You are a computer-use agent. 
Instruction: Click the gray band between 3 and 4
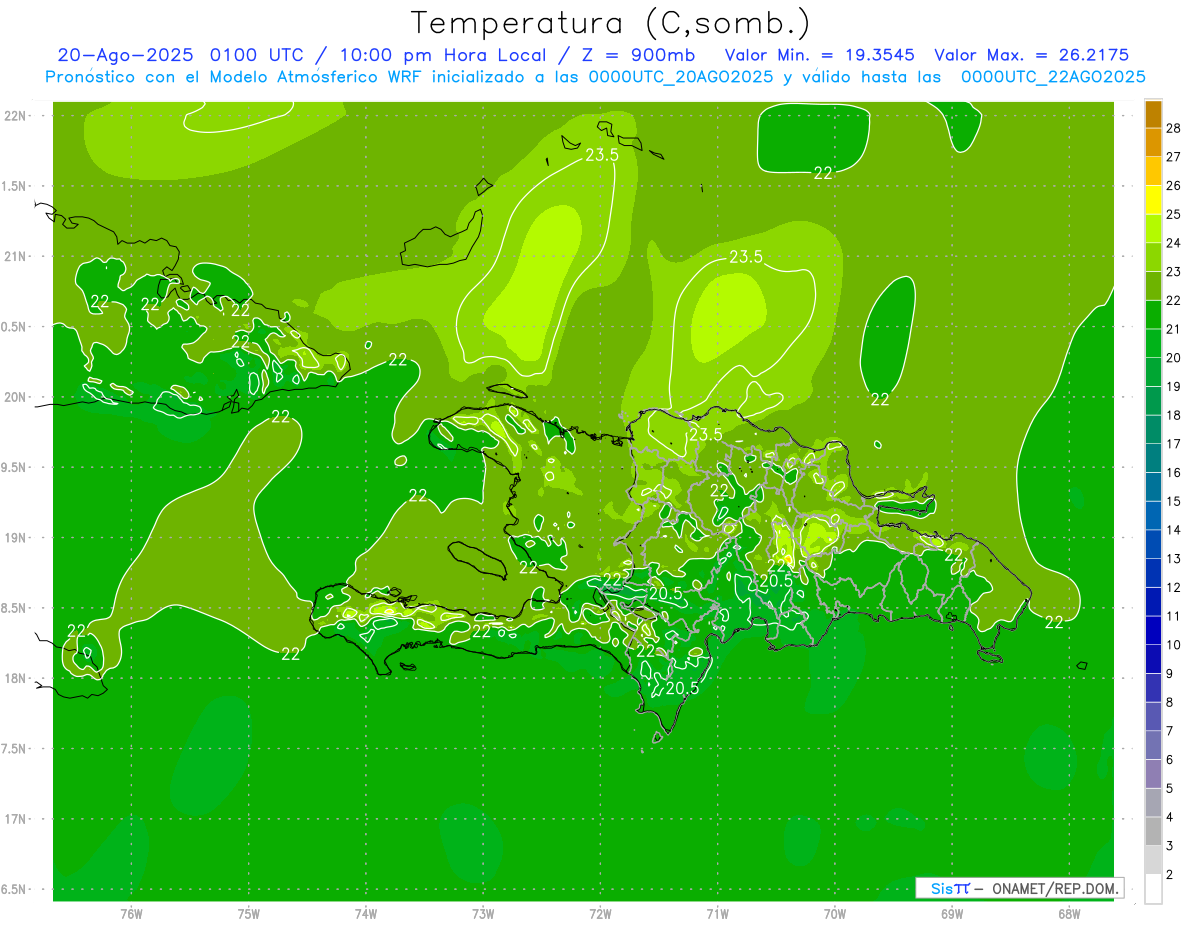(1153, 831)
